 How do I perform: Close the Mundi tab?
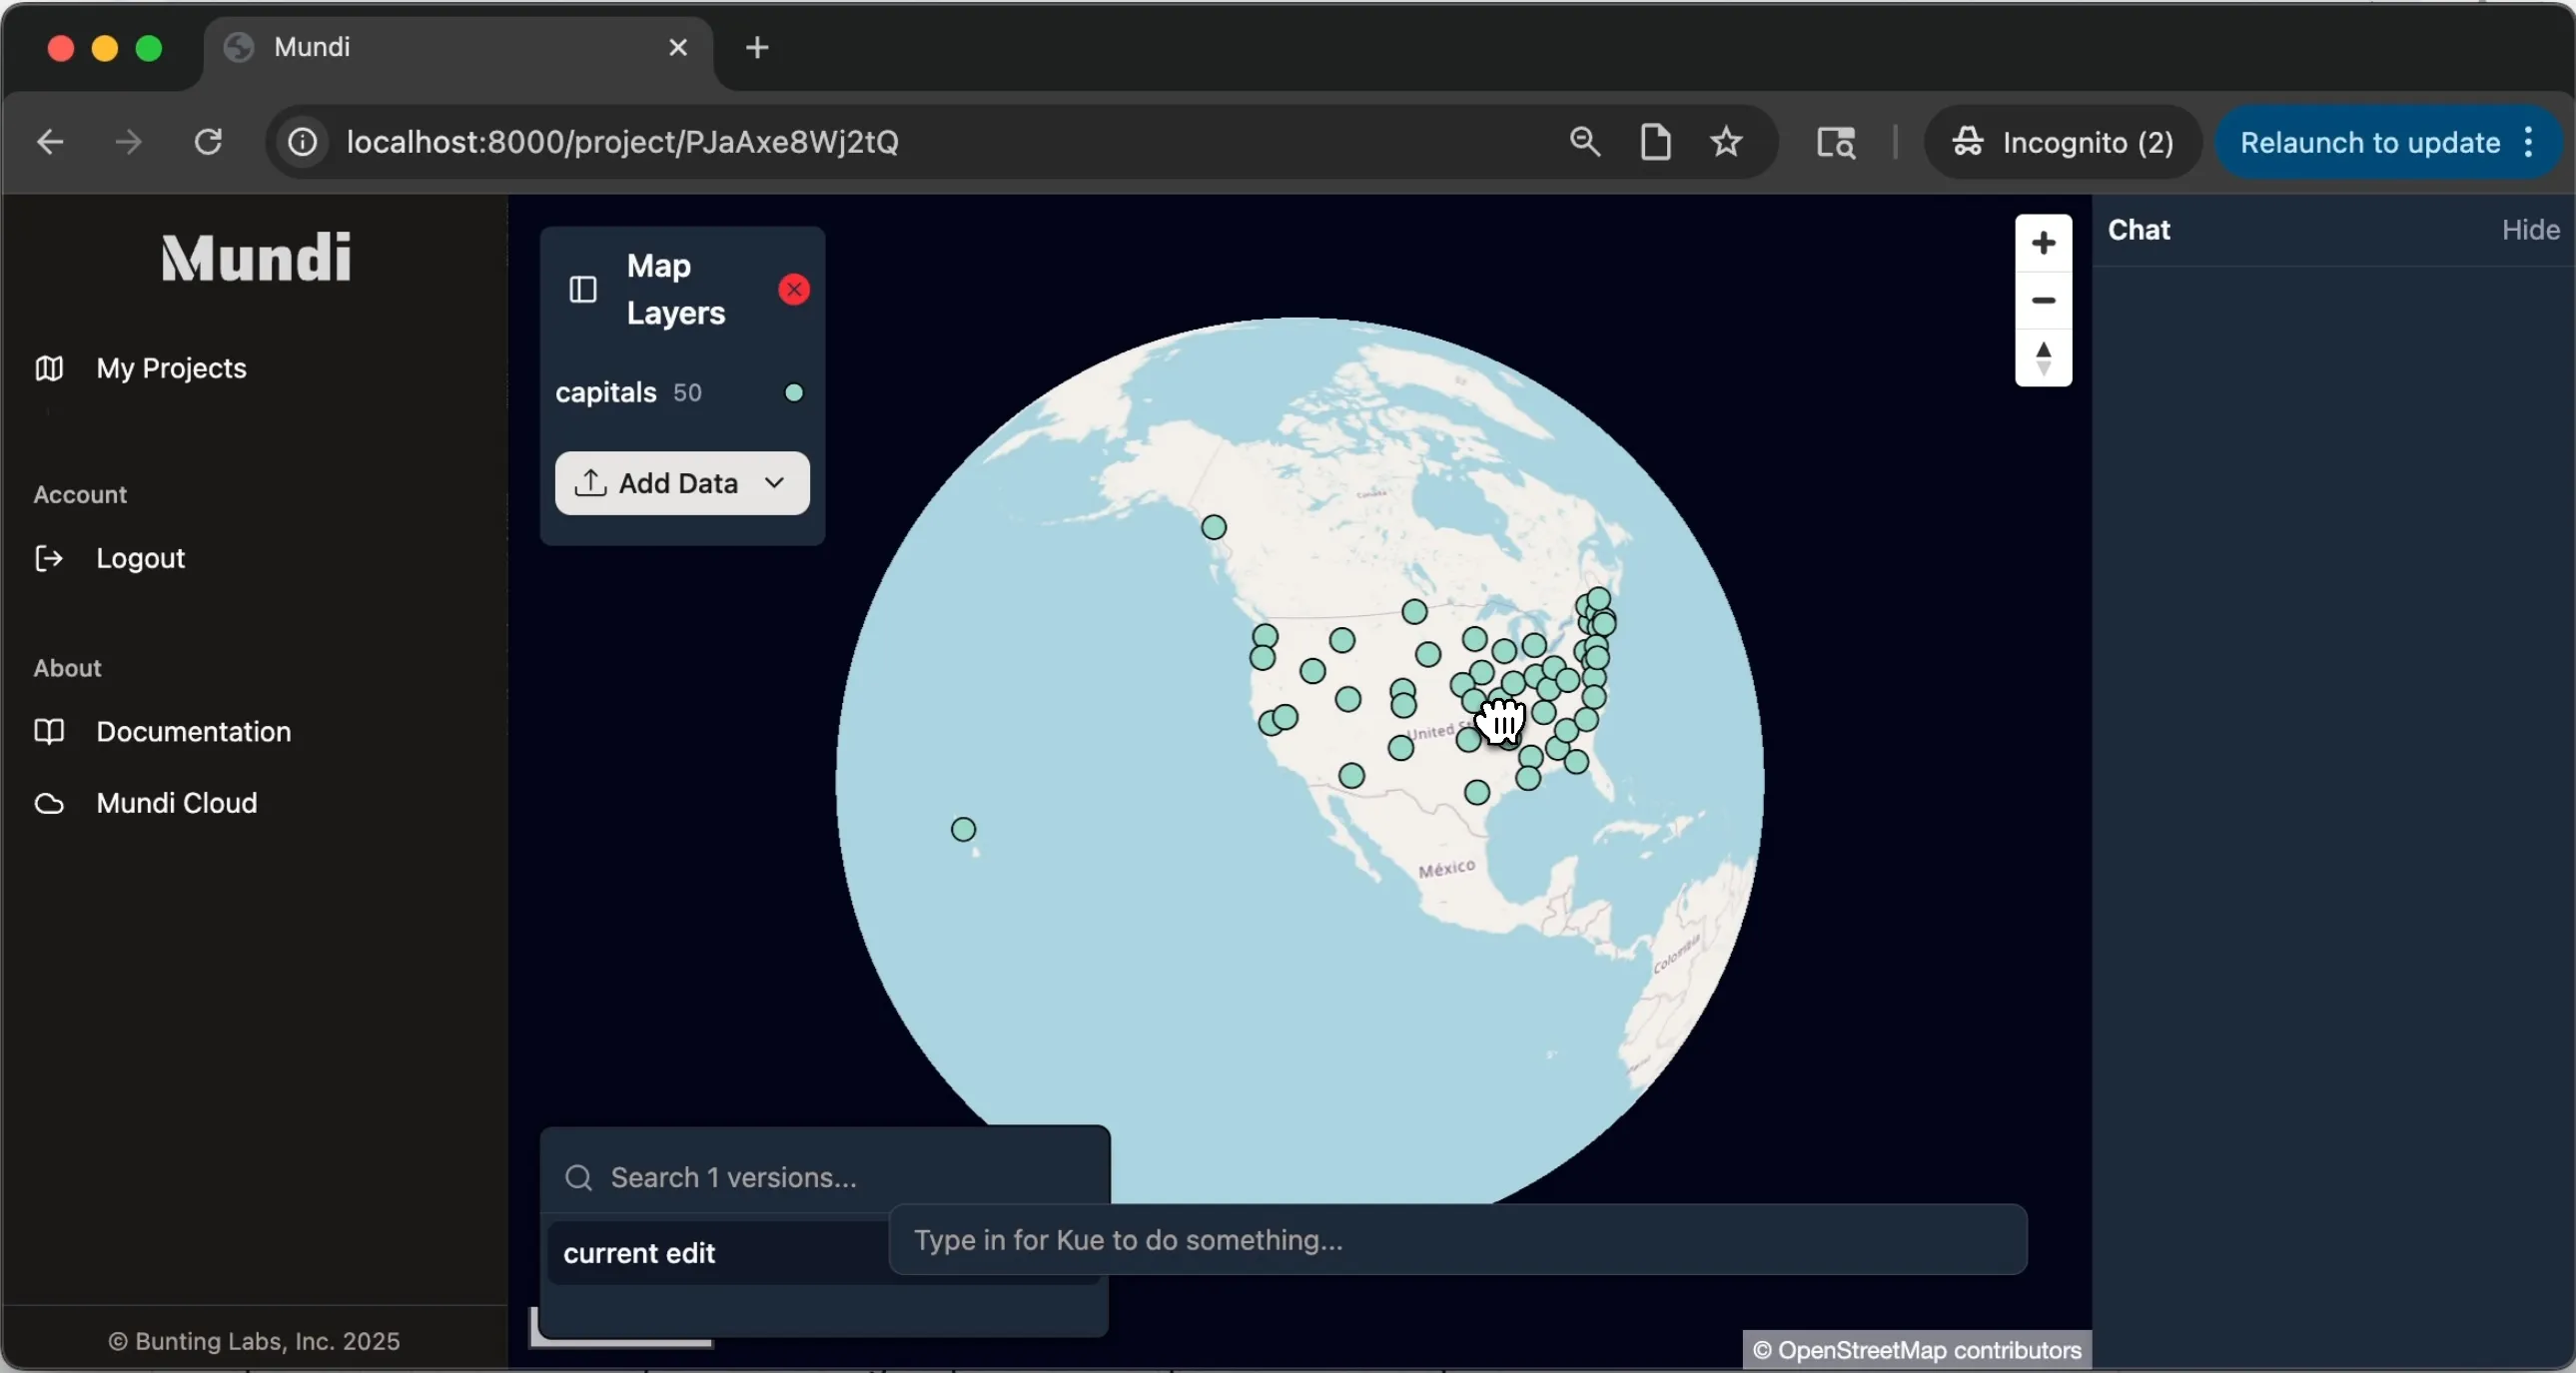click(678, 47)
